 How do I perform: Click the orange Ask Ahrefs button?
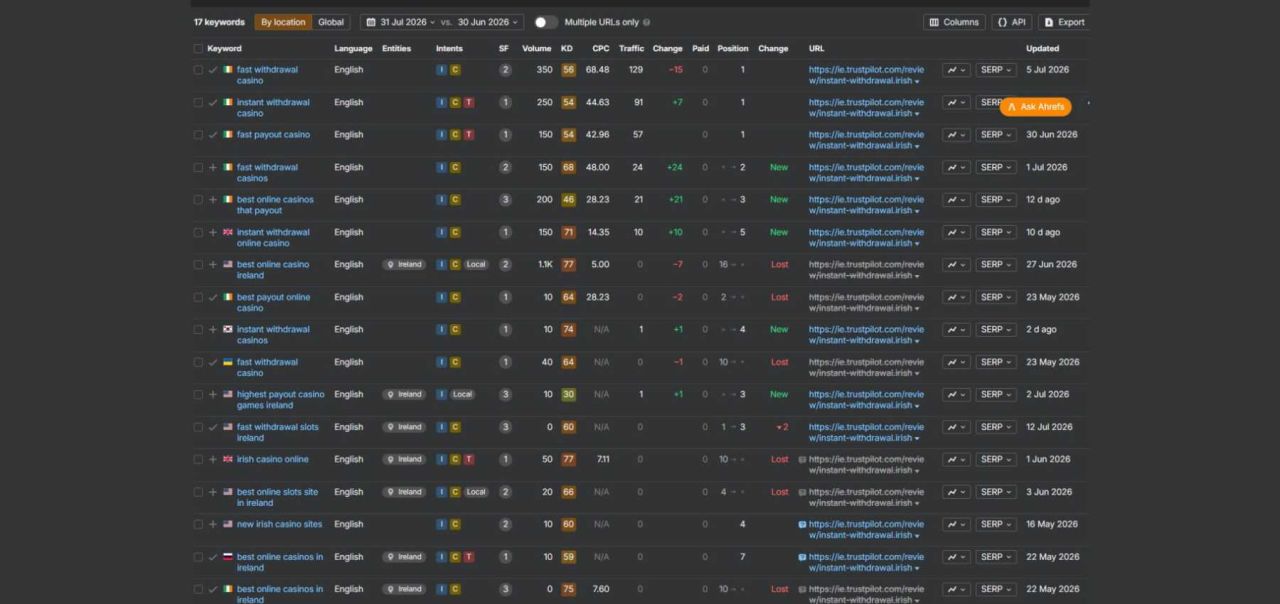click(x=1035, y=107)
